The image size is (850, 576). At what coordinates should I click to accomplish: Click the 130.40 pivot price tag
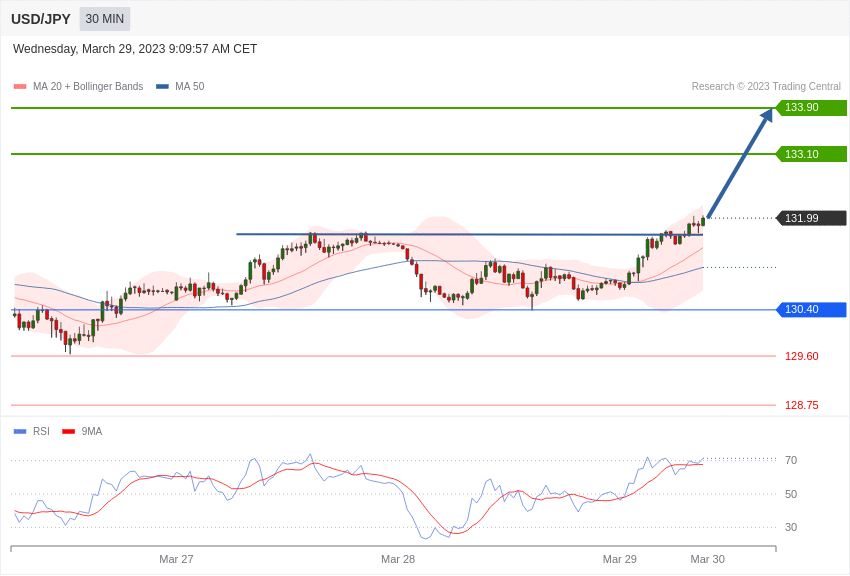[812, 309]
